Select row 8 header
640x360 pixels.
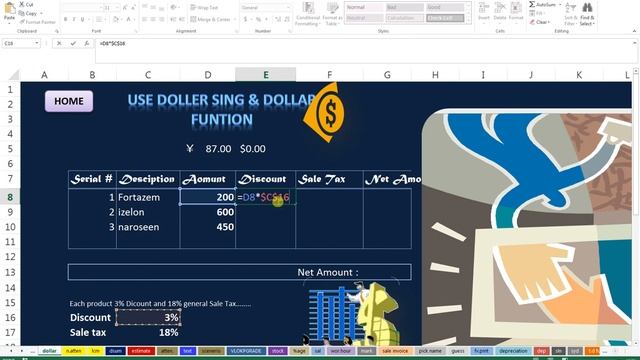[x=10, y=197]
